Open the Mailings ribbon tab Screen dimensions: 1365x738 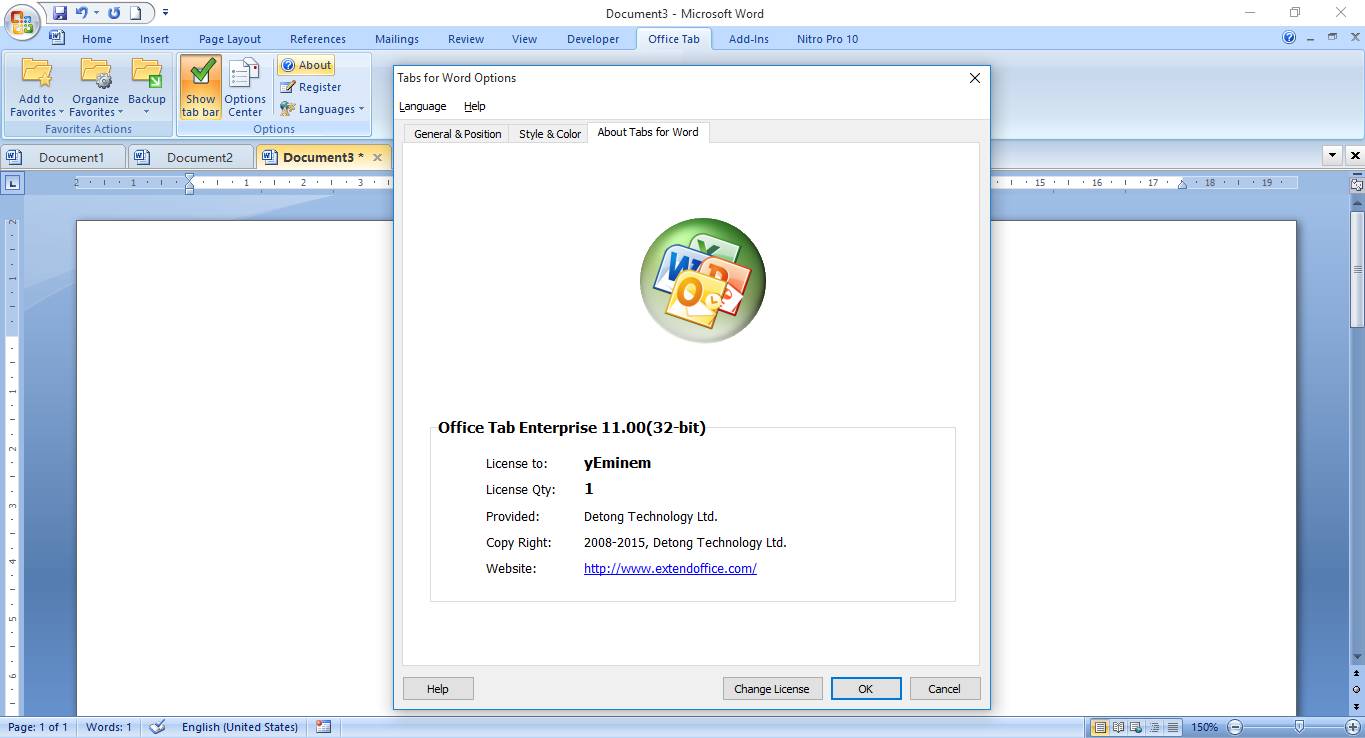(x=397, y=39)
